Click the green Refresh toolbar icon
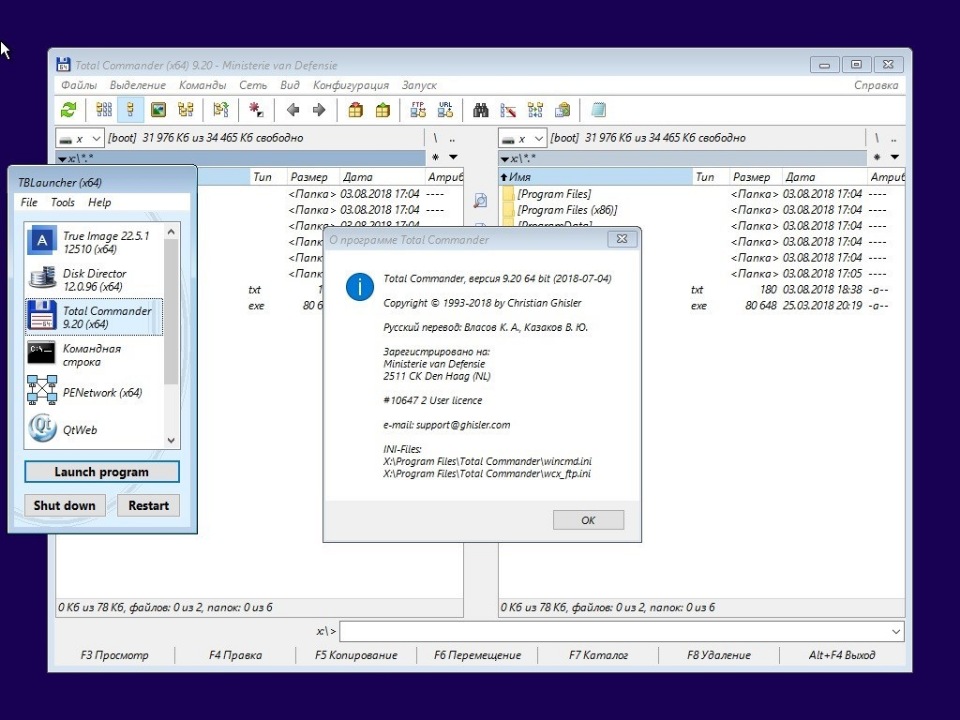 (x=69, y=110)
